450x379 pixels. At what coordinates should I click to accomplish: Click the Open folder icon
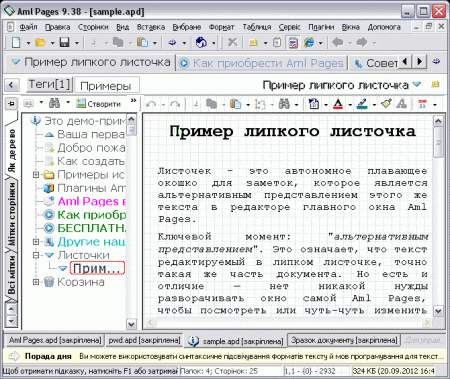pos(40,42)
